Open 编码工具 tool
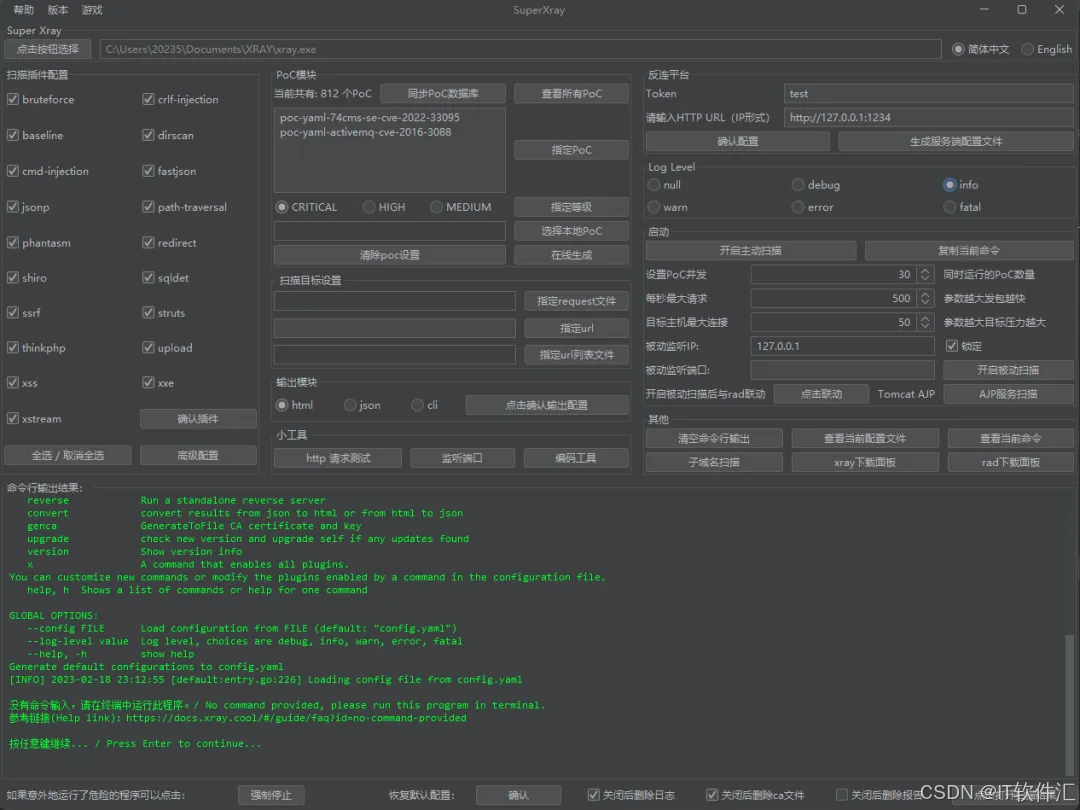 click(x=576, y=458)
